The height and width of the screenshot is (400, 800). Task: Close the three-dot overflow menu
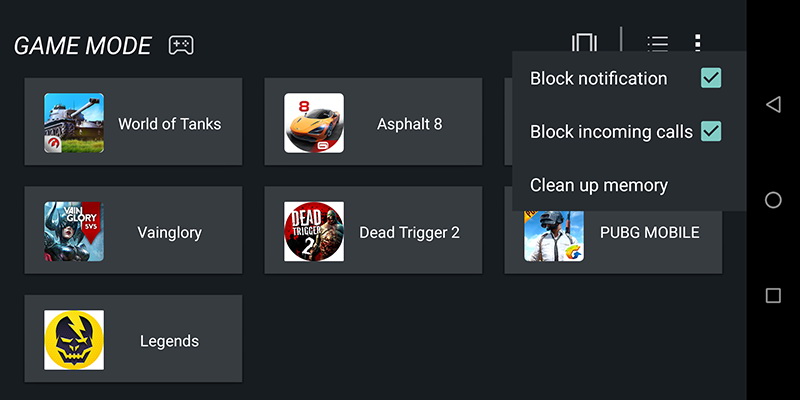697,43
